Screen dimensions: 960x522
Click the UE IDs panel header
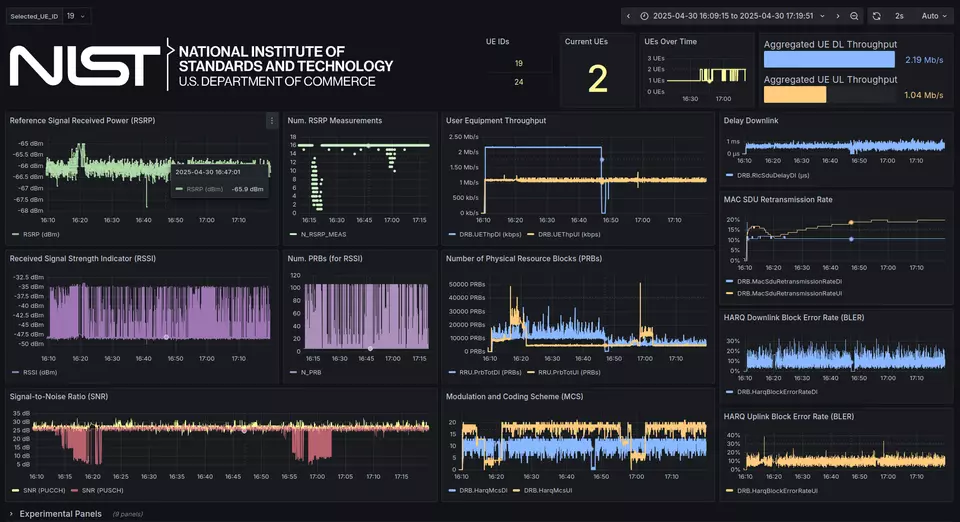pyautogui.click(x=498, y=42)
